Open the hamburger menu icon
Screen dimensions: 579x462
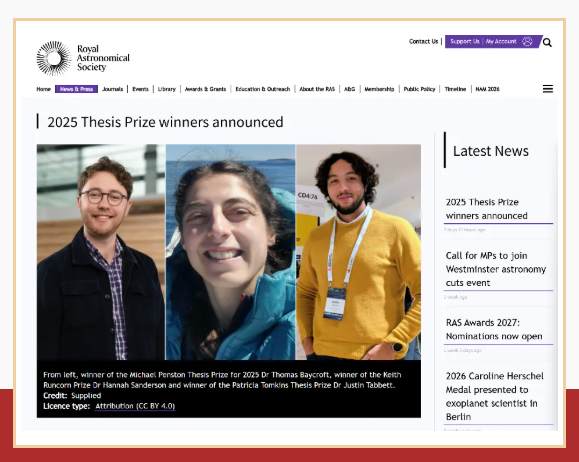pyautogui.click(x=548, y=89)
